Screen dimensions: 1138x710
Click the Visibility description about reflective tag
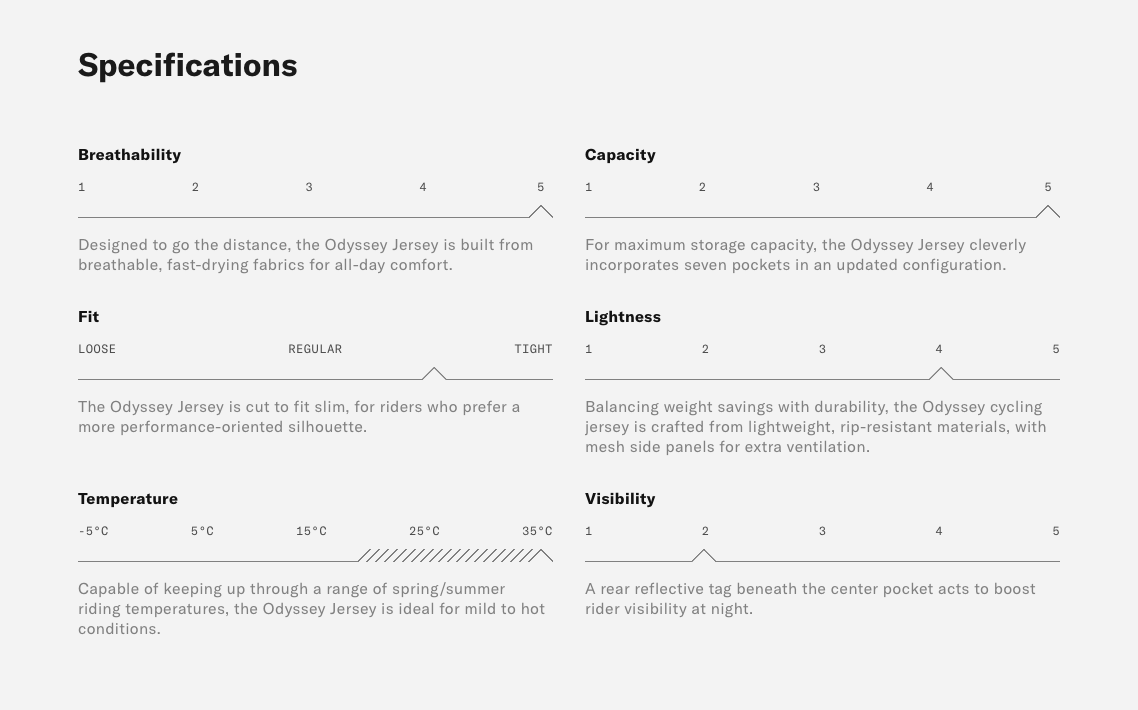810,599
